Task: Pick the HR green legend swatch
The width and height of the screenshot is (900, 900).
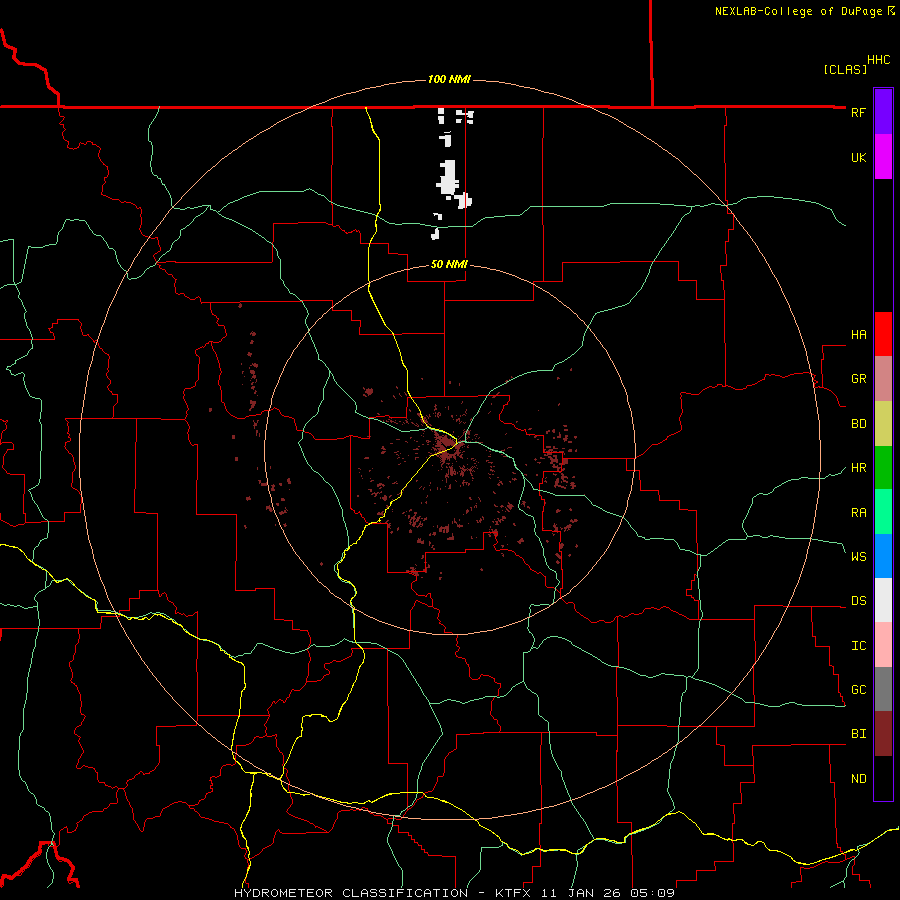Action: [883, 468]
